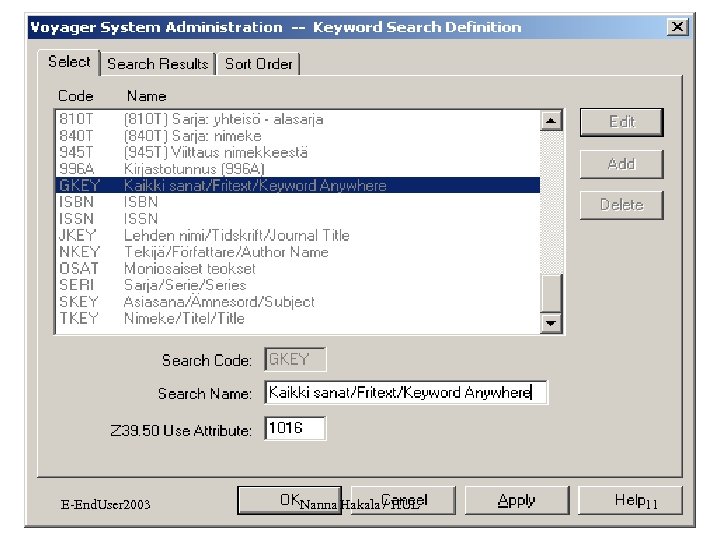Image resolution: width=720 pixels, height=540 pixels.
Task: Click the Add button
Action: pos(622,164)
